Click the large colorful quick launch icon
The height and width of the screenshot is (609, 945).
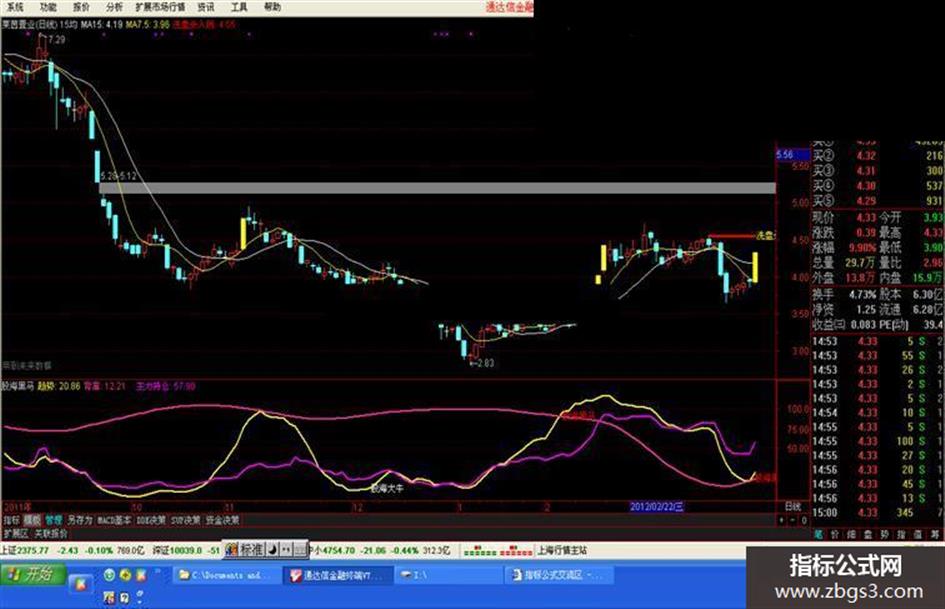80,582
